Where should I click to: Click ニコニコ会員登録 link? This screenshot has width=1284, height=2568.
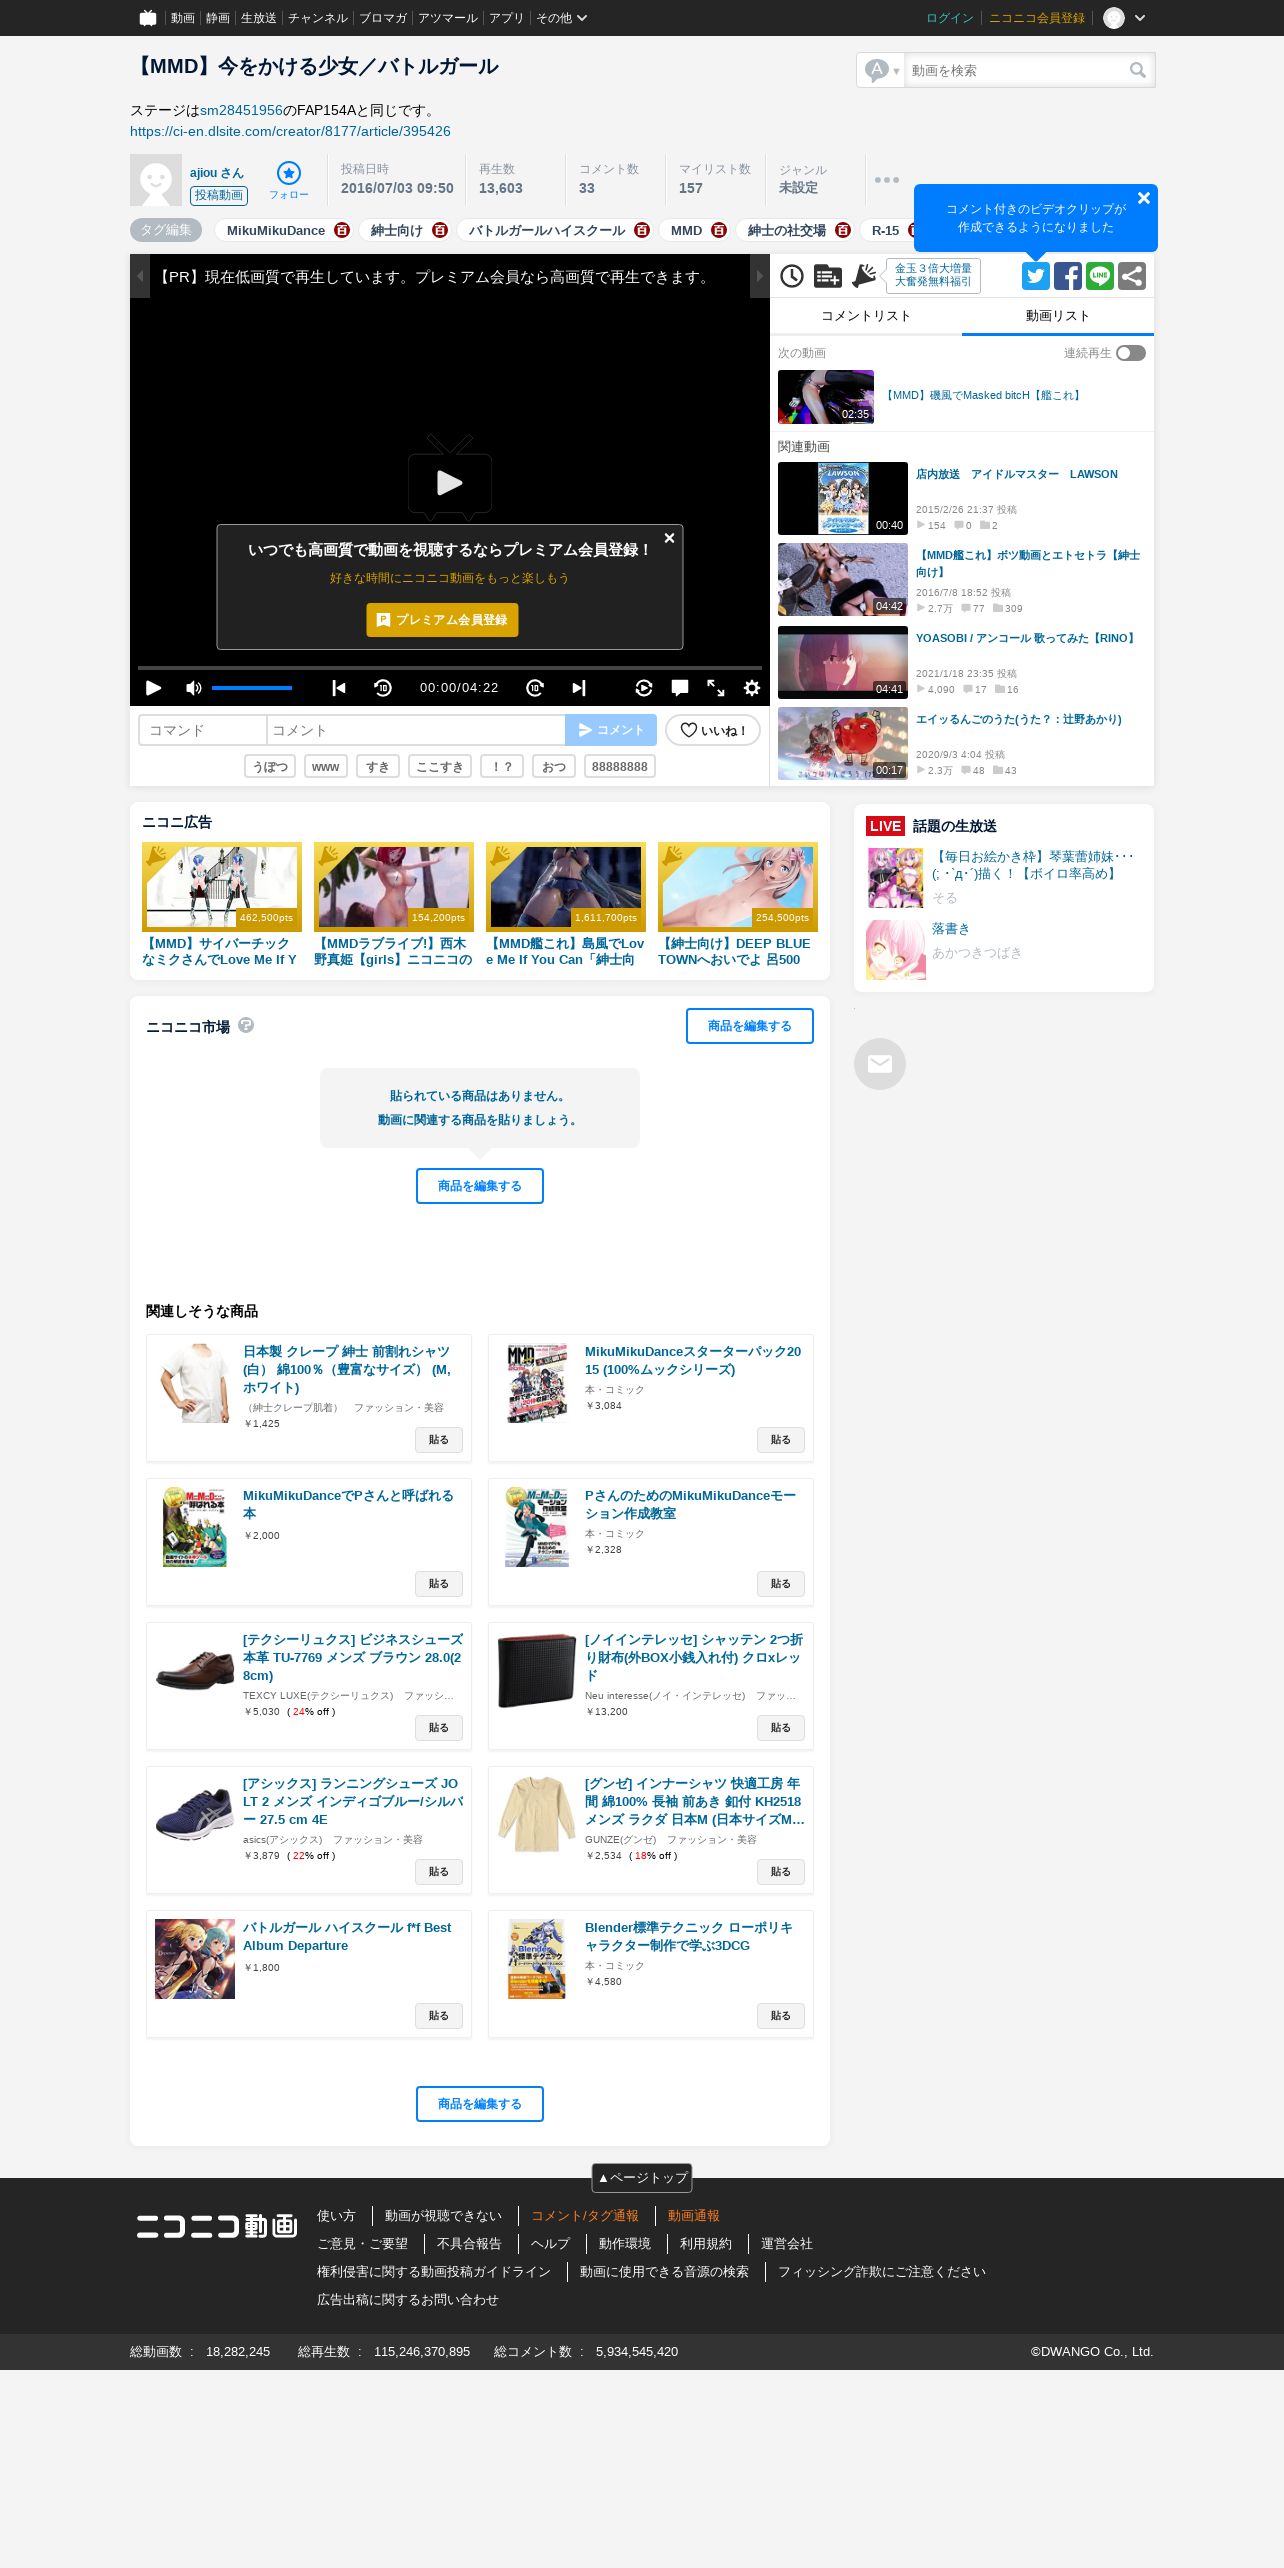pyautogui.click(x=1037, y=18)
